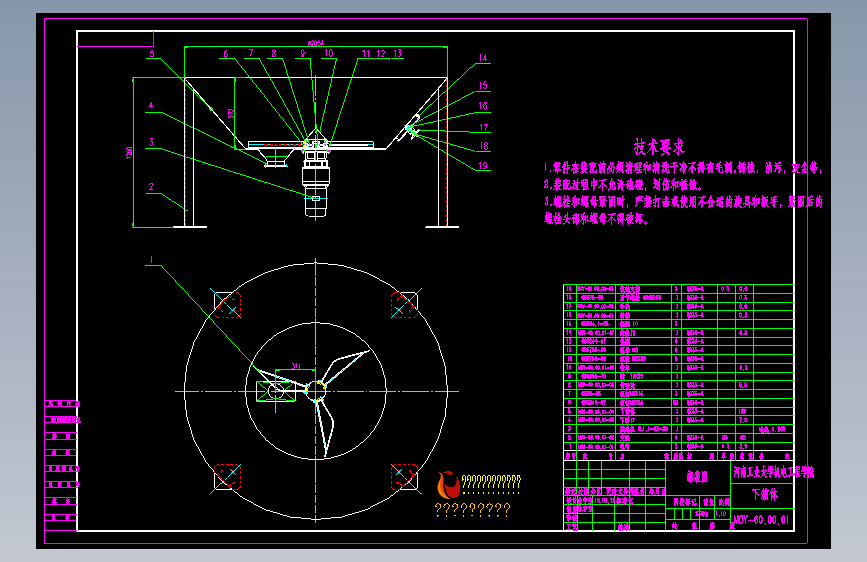
Task: Click part balloon number 19
Action: click(483, 165)
